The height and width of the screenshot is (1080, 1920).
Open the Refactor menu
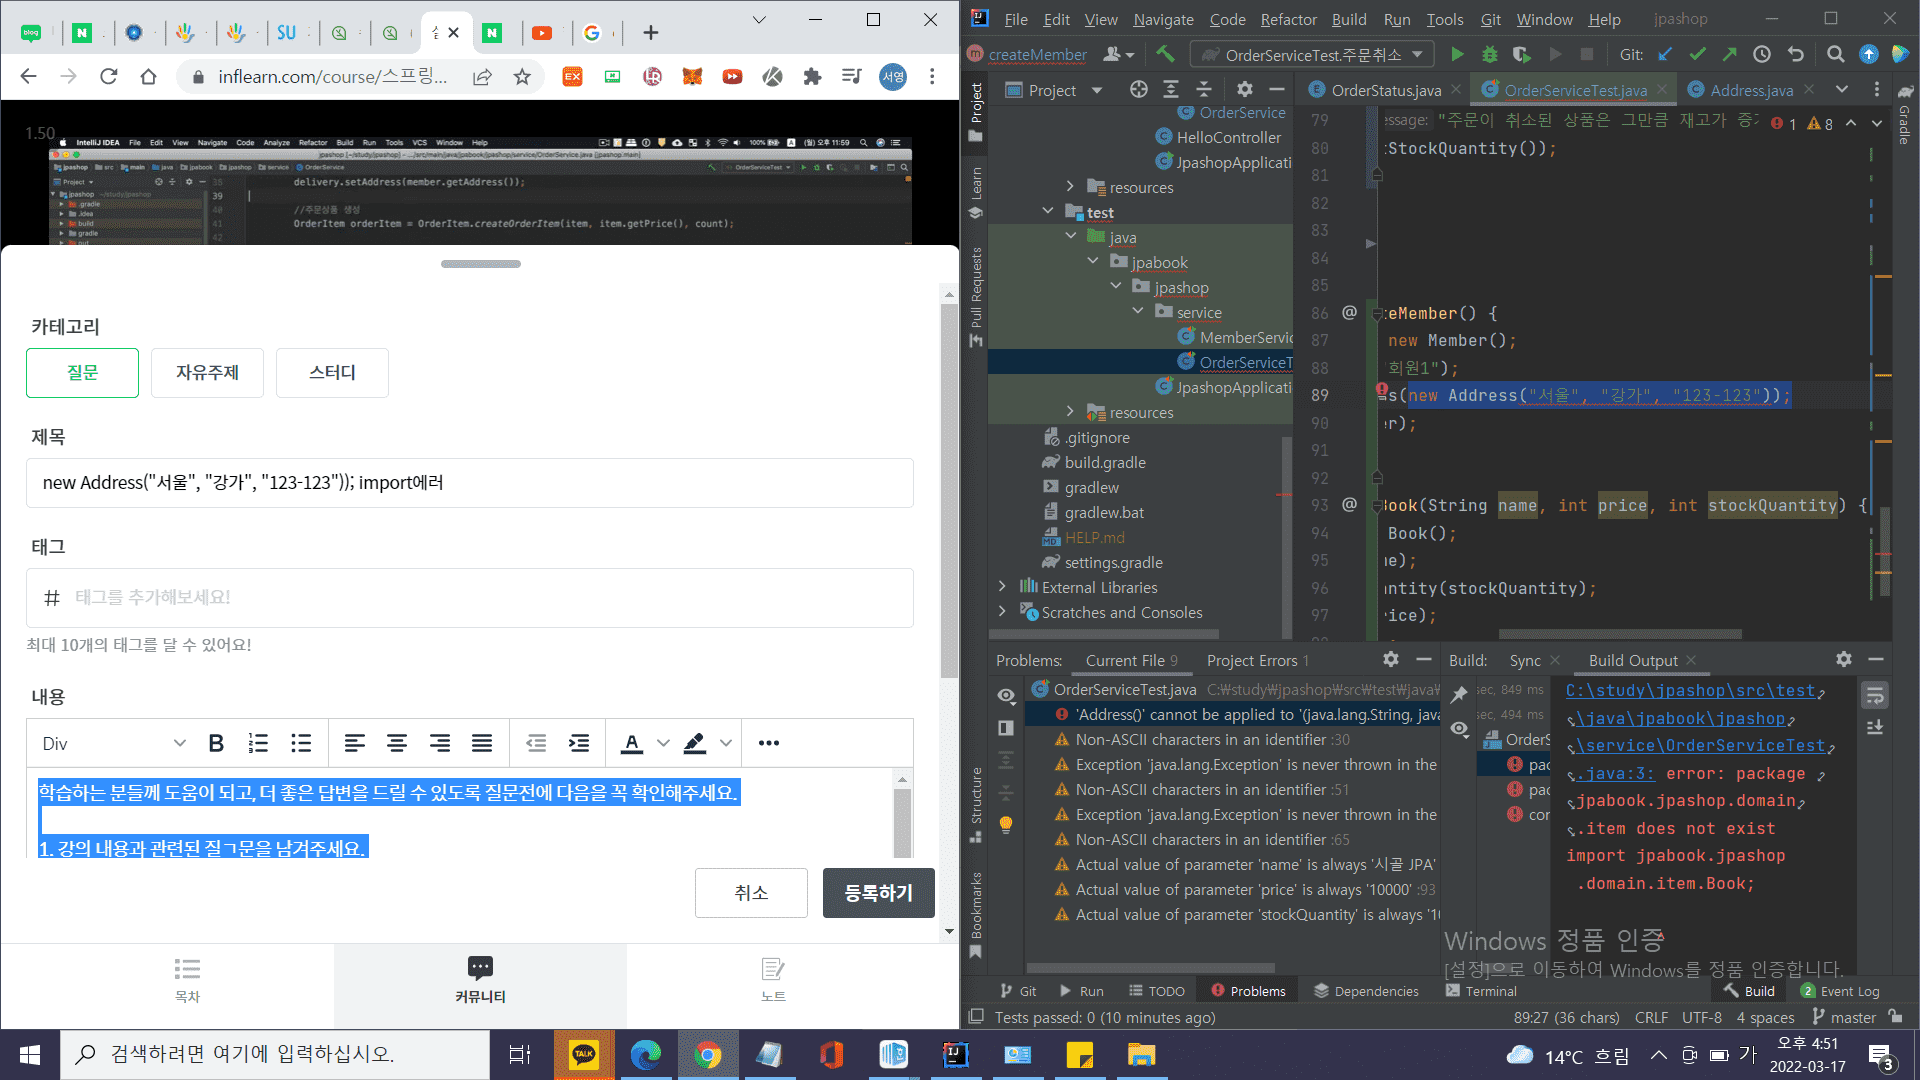1288,19
